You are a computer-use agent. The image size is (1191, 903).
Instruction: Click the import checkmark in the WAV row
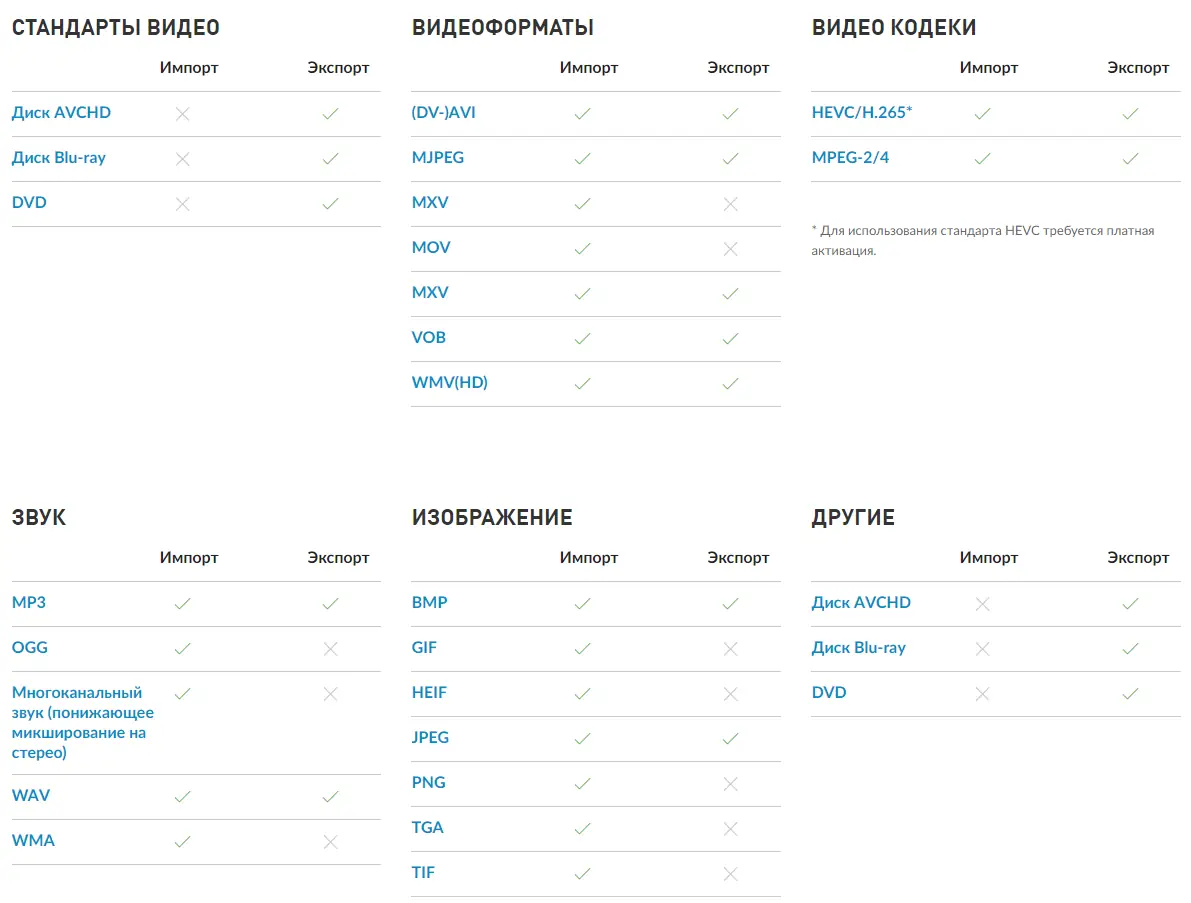[182, 797]
